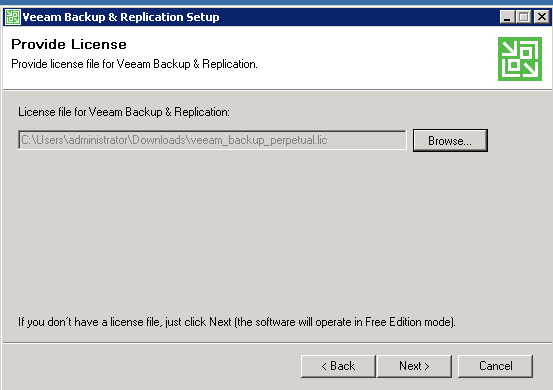Click the license file path field
Screen dimensions: 553x390
click(x=212, y=140)
